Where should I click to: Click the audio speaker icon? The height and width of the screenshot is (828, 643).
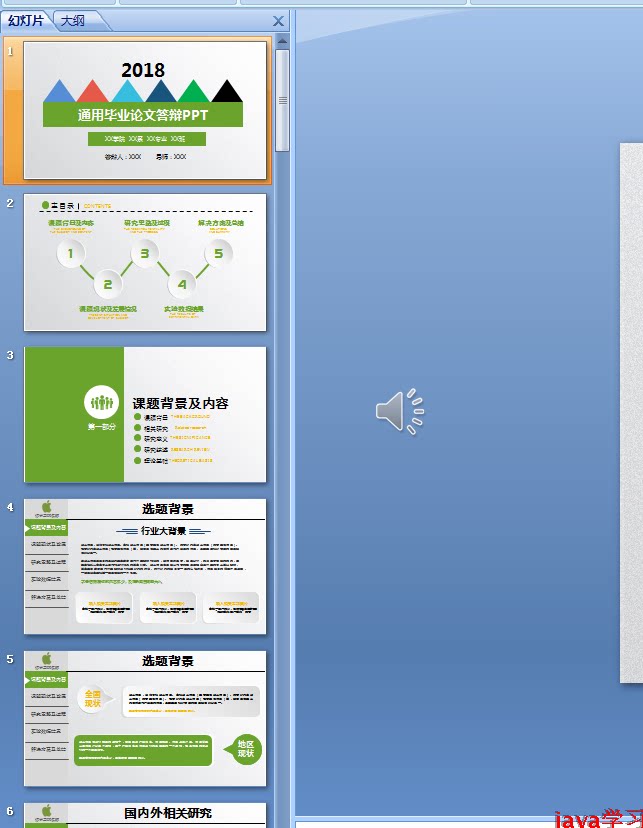400,411
